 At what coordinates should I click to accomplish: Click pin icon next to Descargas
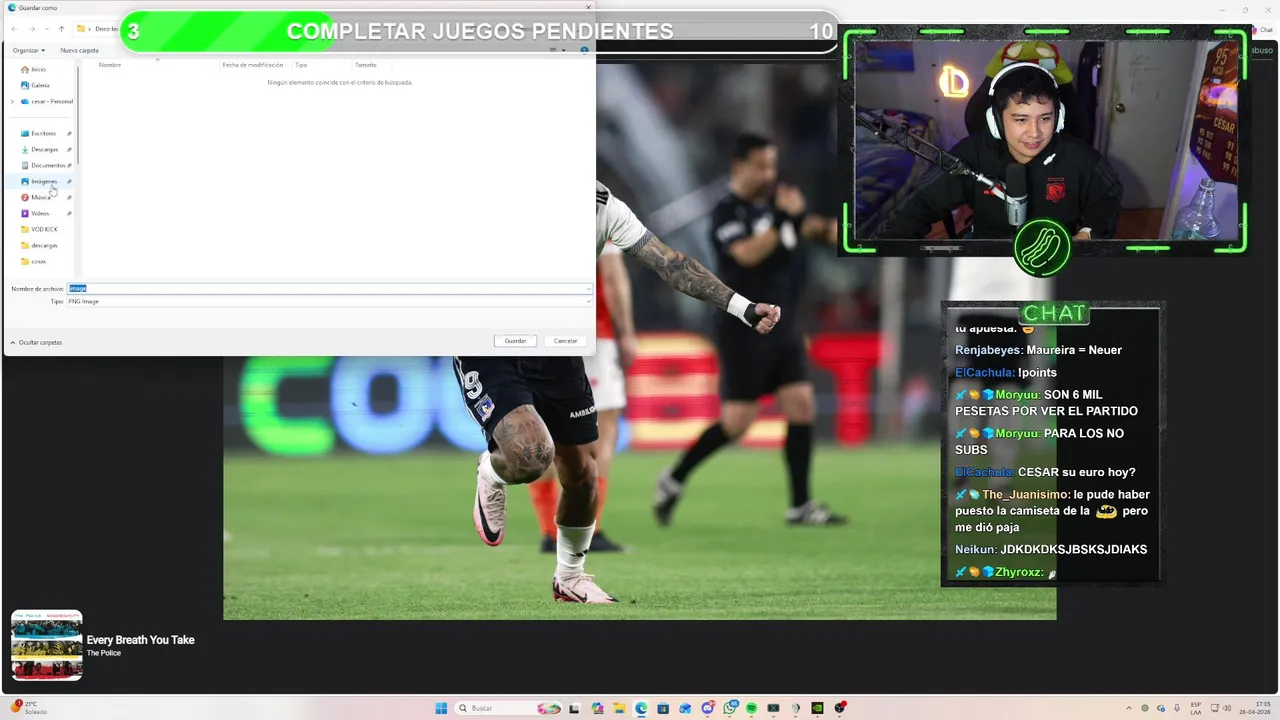pos(69,149)
